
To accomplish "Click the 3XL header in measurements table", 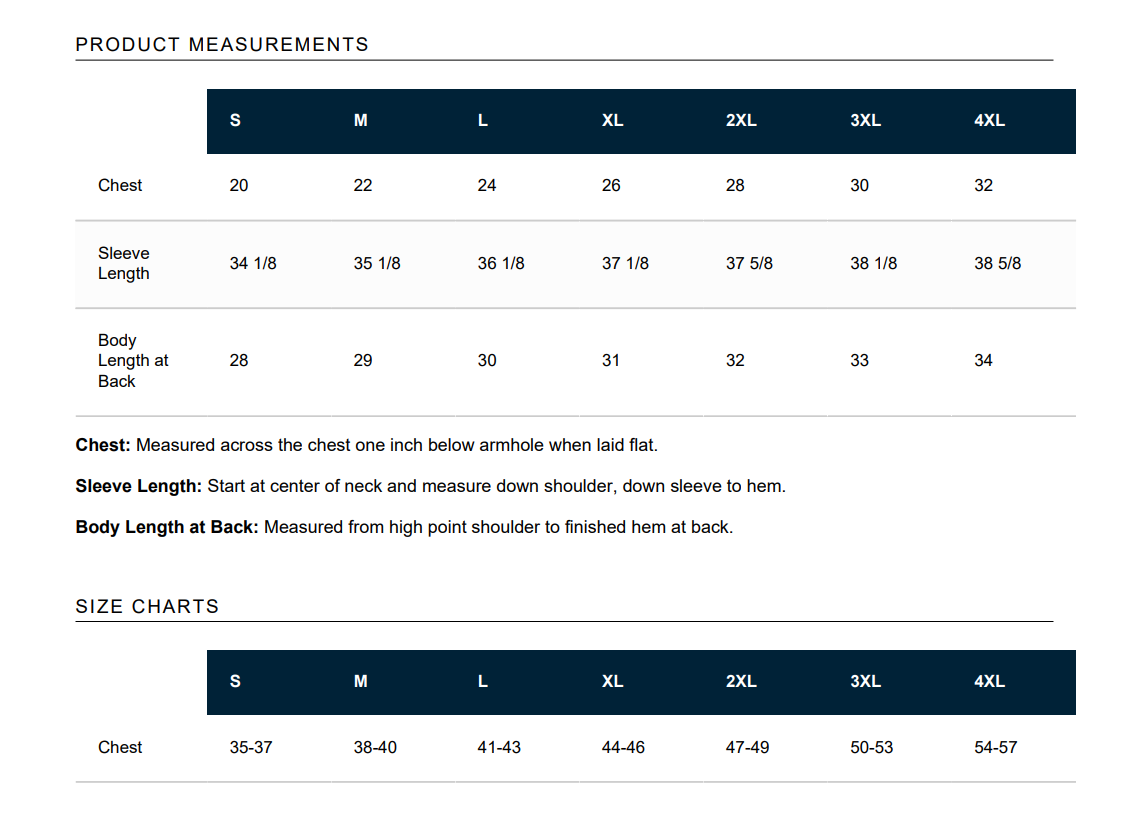I will point(865,121).
